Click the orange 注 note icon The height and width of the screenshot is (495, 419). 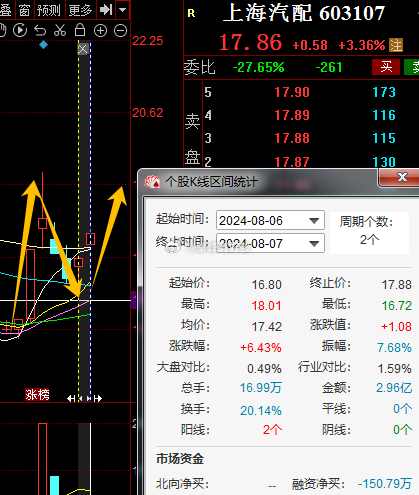(396, 45)
